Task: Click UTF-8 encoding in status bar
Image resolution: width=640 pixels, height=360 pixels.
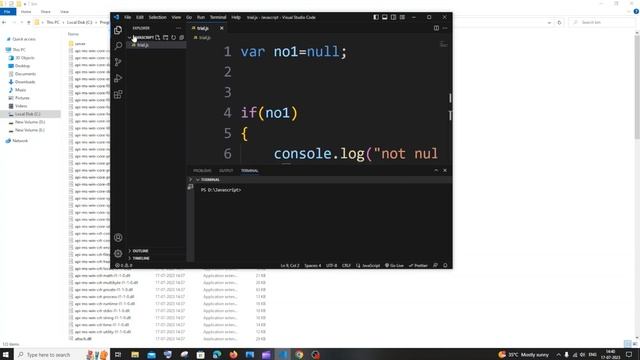Action: click(x=331, y=265)
